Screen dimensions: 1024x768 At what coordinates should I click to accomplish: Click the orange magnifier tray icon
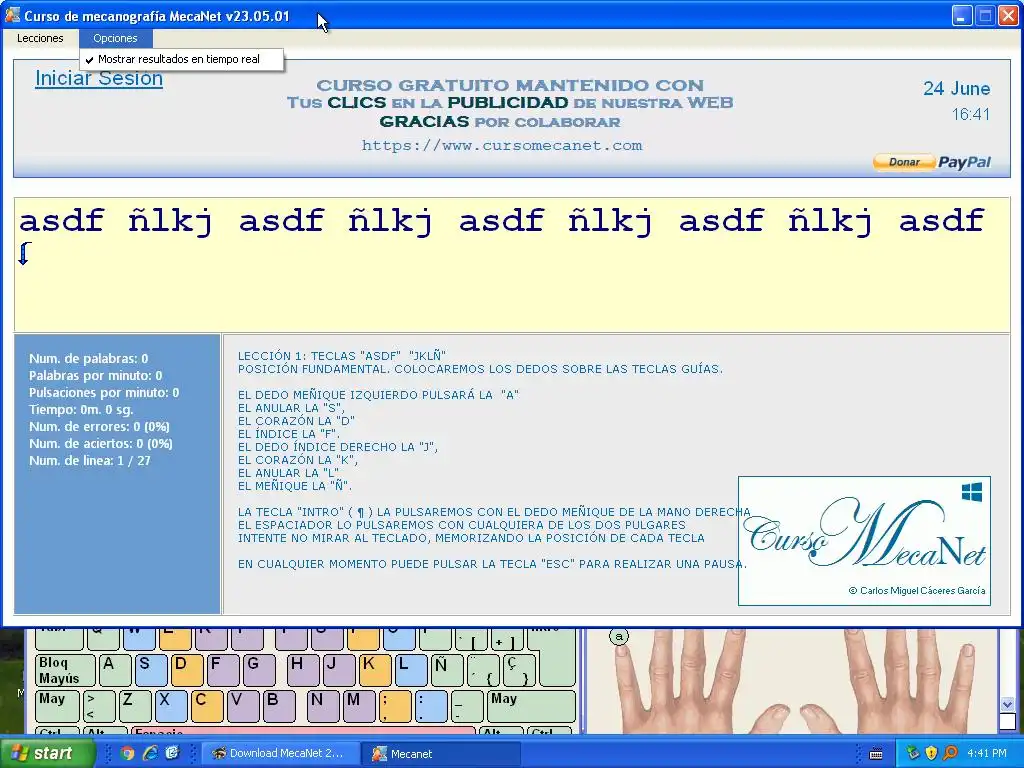[950, 753]
